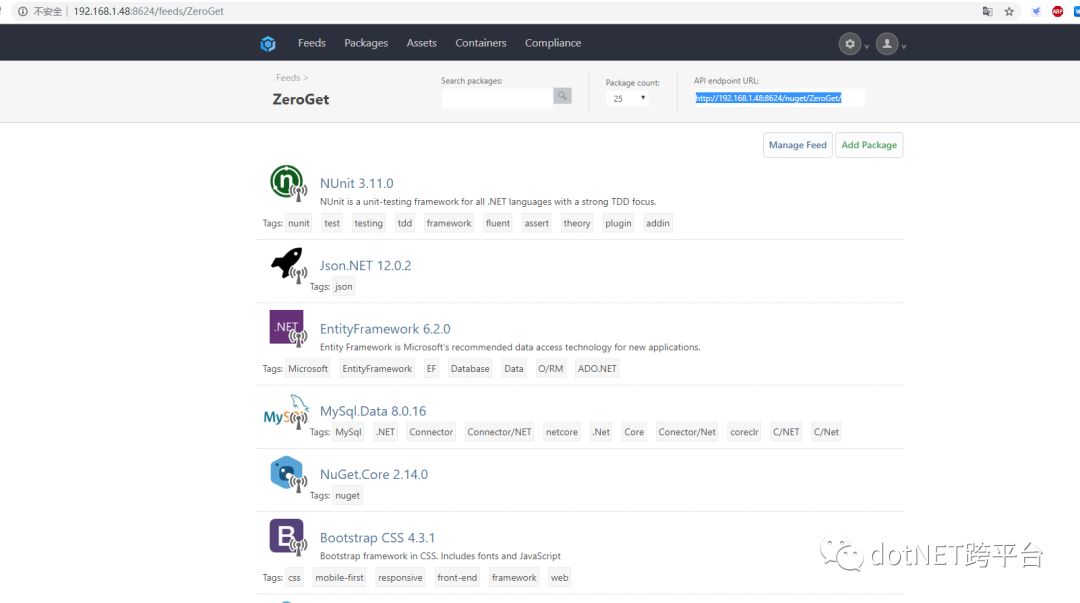The width and height of the screenshot is (1080, 603).
Task: Click the 'assert' tag
Action: (x=537, y=223)
